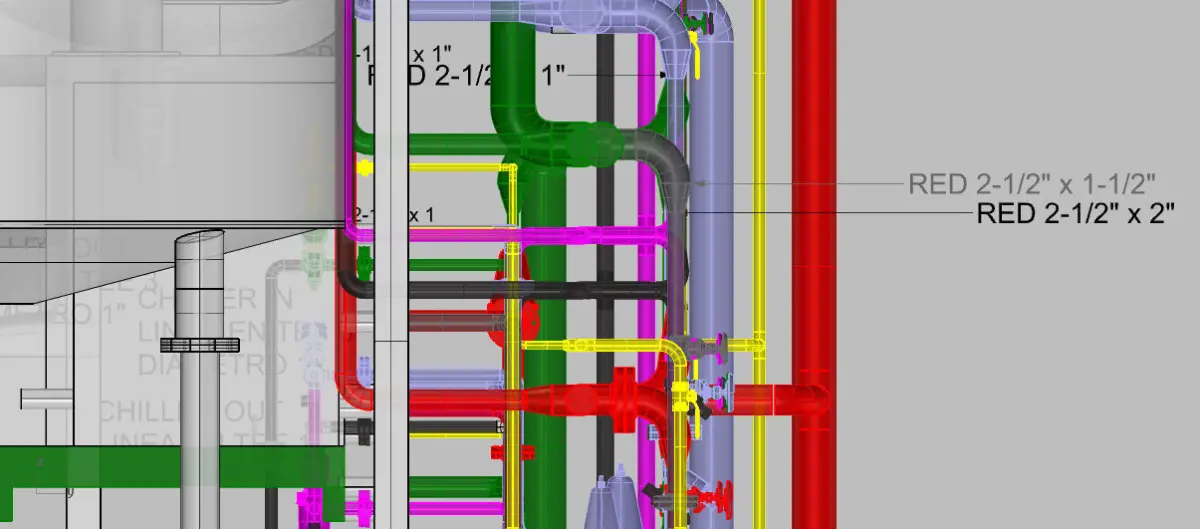Select the gray RED 2-1/2" x 1-1/2" label
This screenshot has width=1200, height=529.
(1032, 184)
